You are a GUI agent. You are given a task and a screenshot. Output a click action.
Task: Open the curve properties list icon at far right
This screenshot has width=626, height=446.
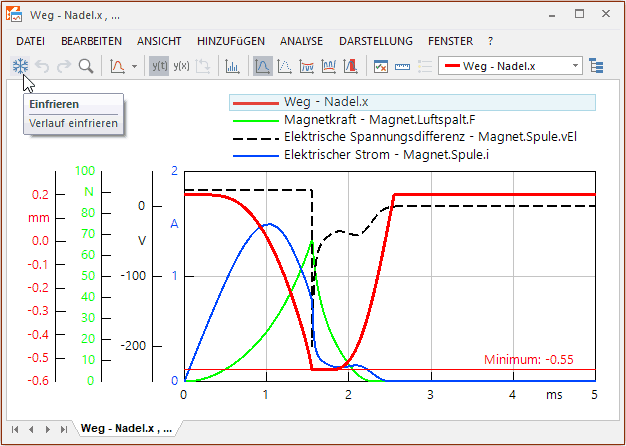click(x=597, y=67)
